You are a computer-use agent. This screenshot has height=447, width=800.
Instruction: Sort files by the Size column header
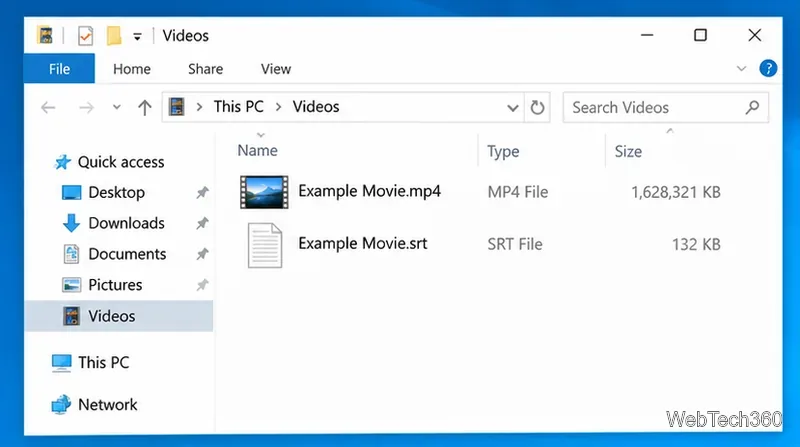(x=628, y=151)
